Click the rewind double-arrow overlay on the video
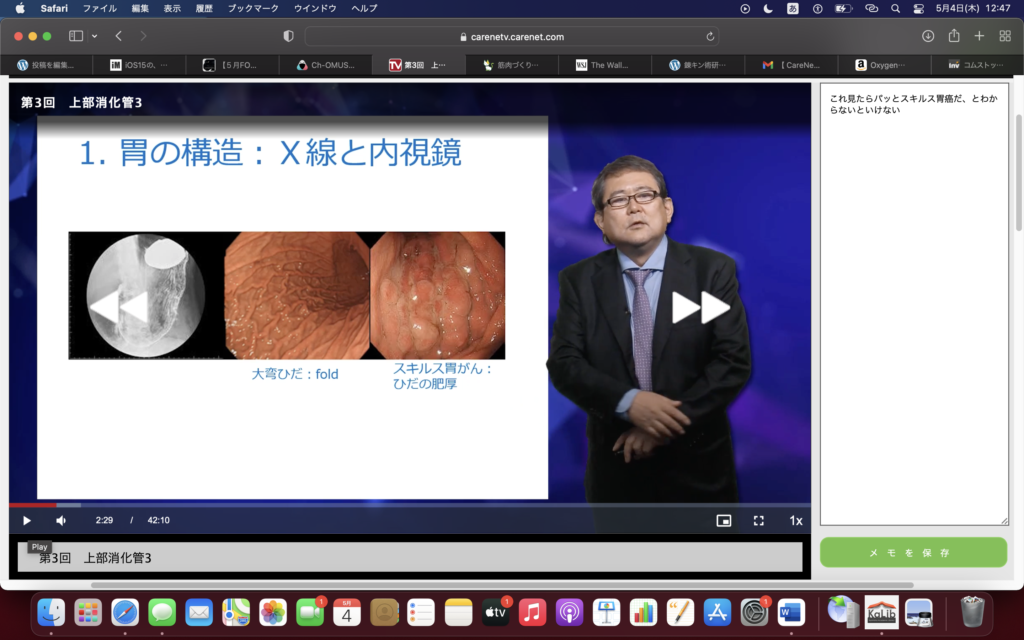1024x640 pixels. (x=118, y=307)
